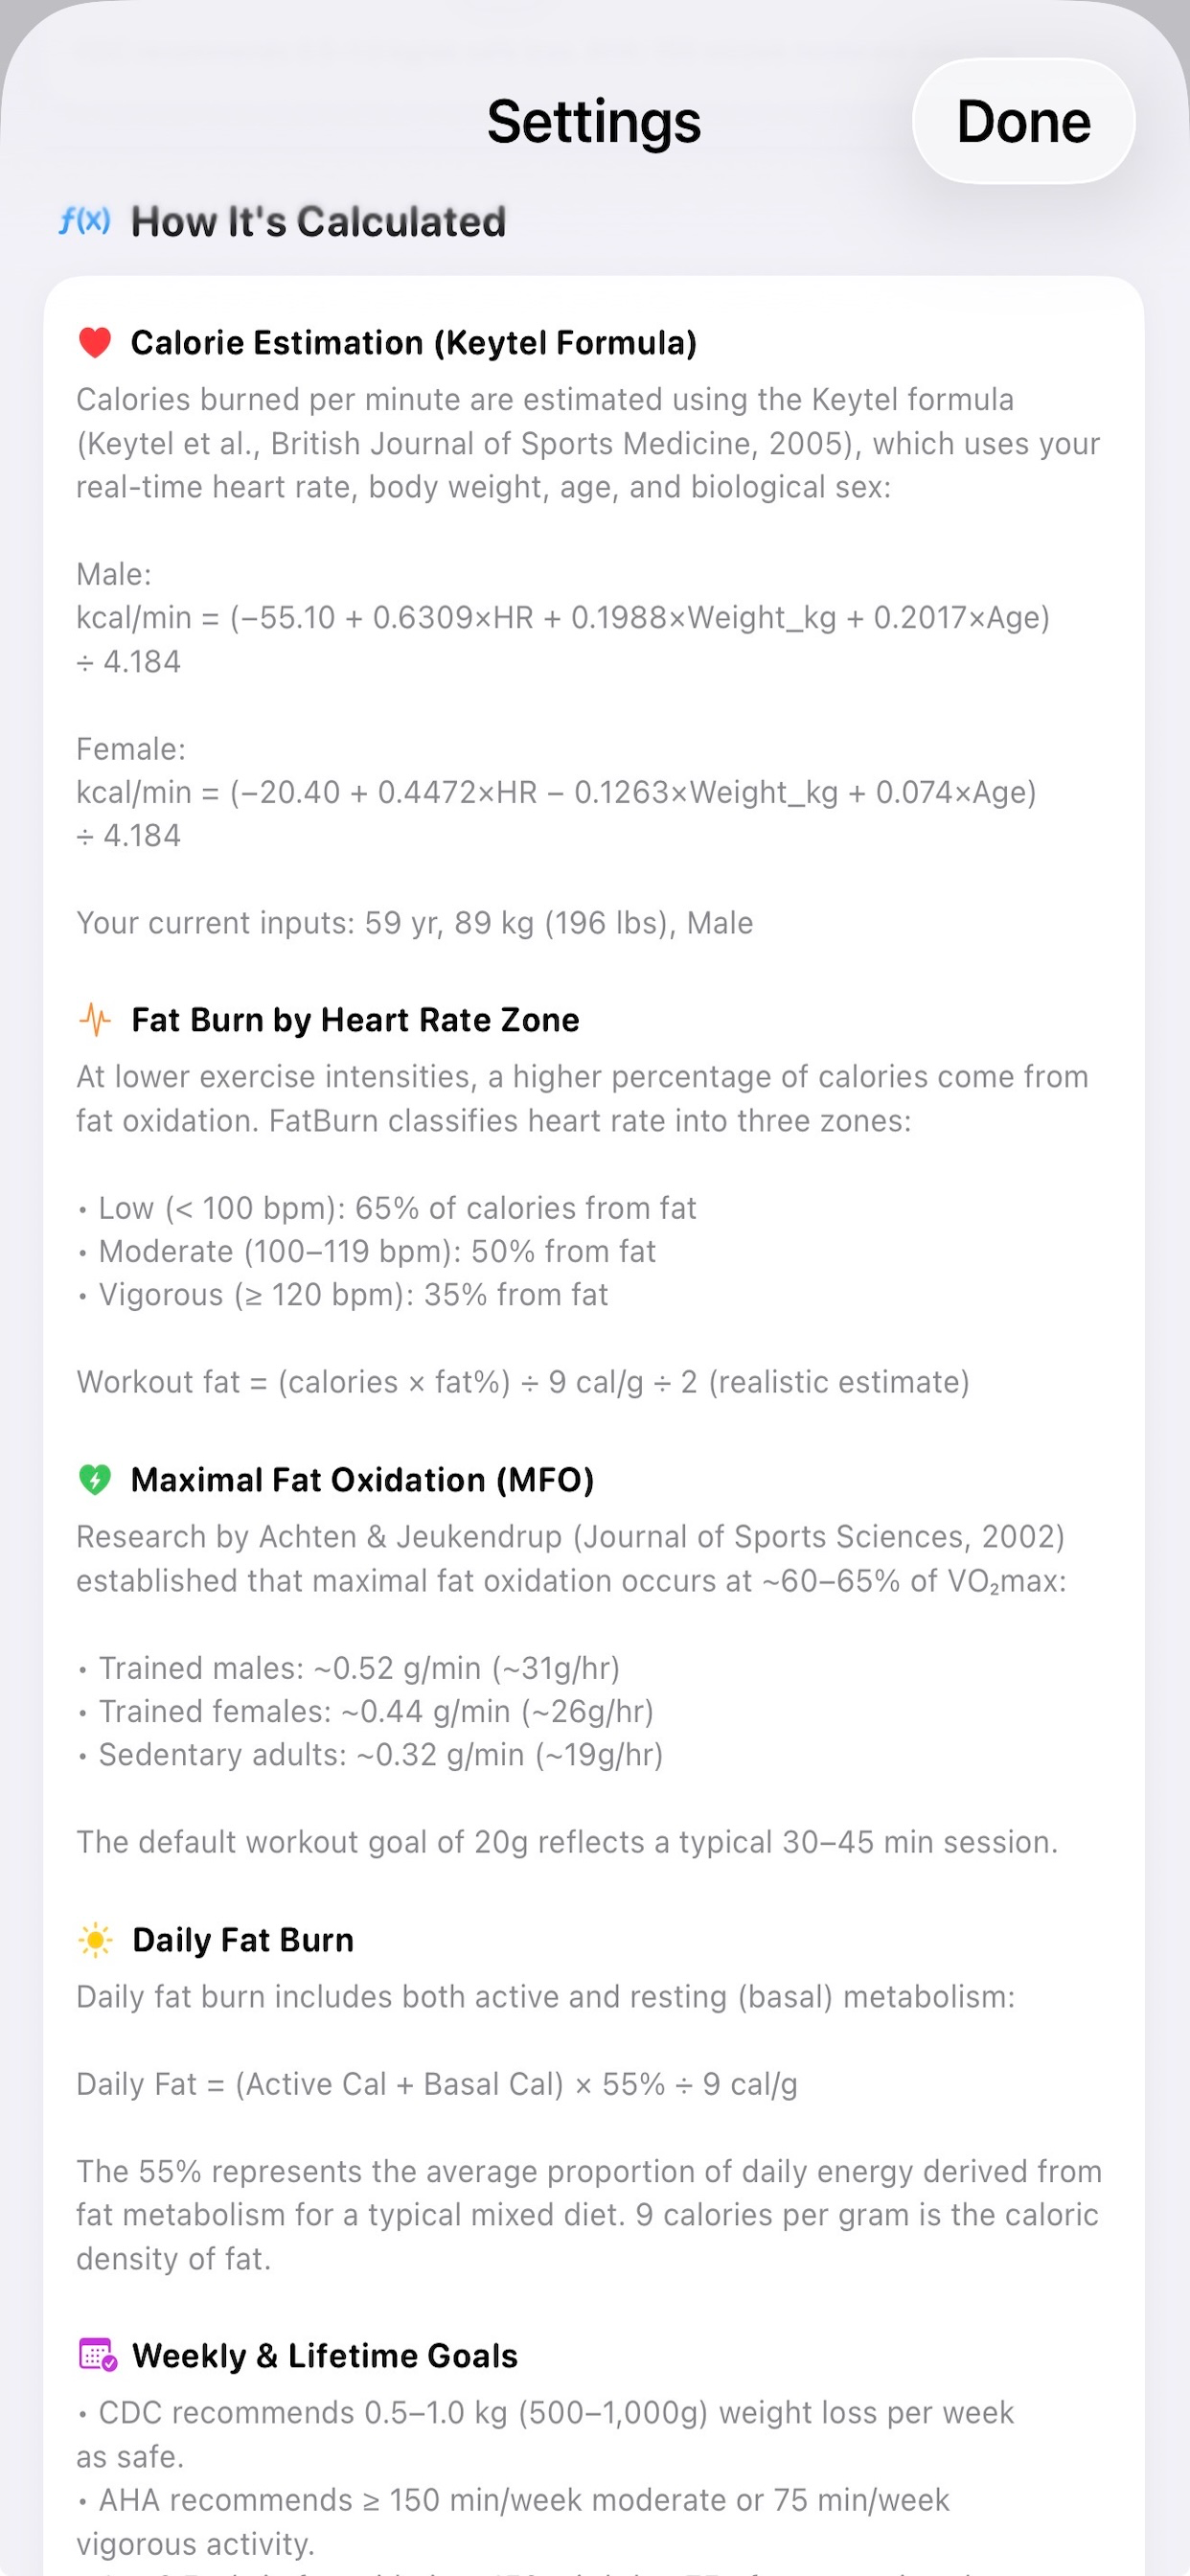Click the Sedentary adults bullet line

click(x=370, y=1755)
